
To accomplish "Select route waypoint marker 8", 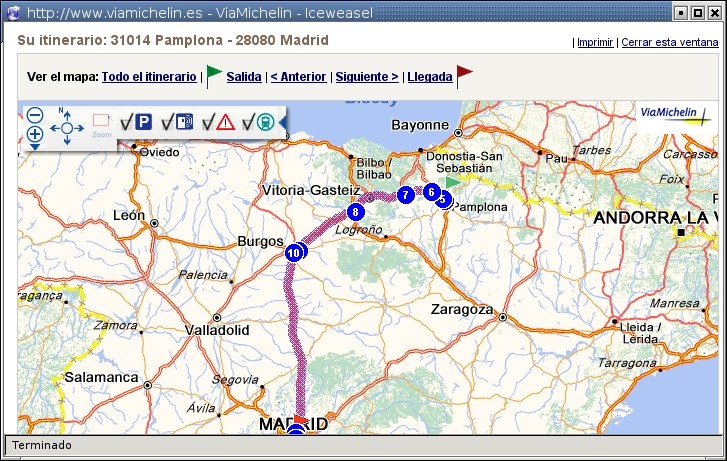I will point(355,211).
